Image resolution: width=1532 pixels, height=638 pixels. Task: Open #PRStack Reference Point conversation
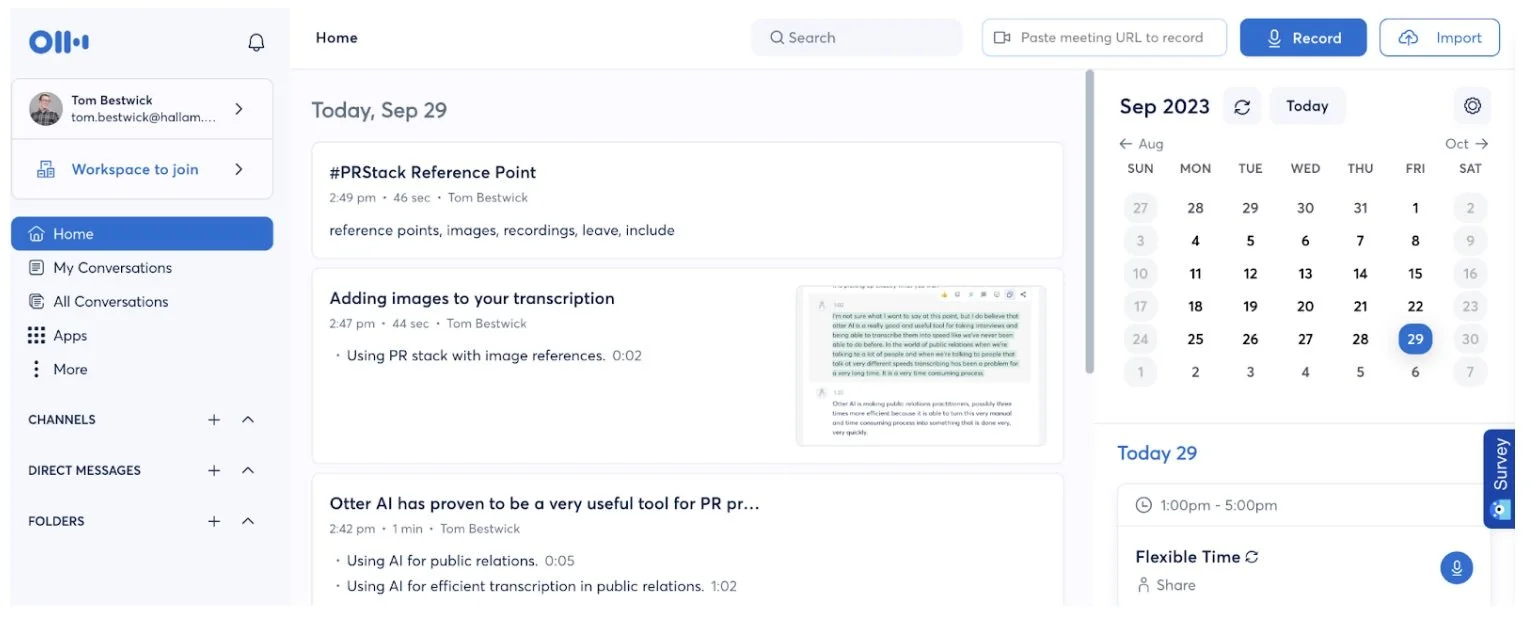[x=433, y=172]
